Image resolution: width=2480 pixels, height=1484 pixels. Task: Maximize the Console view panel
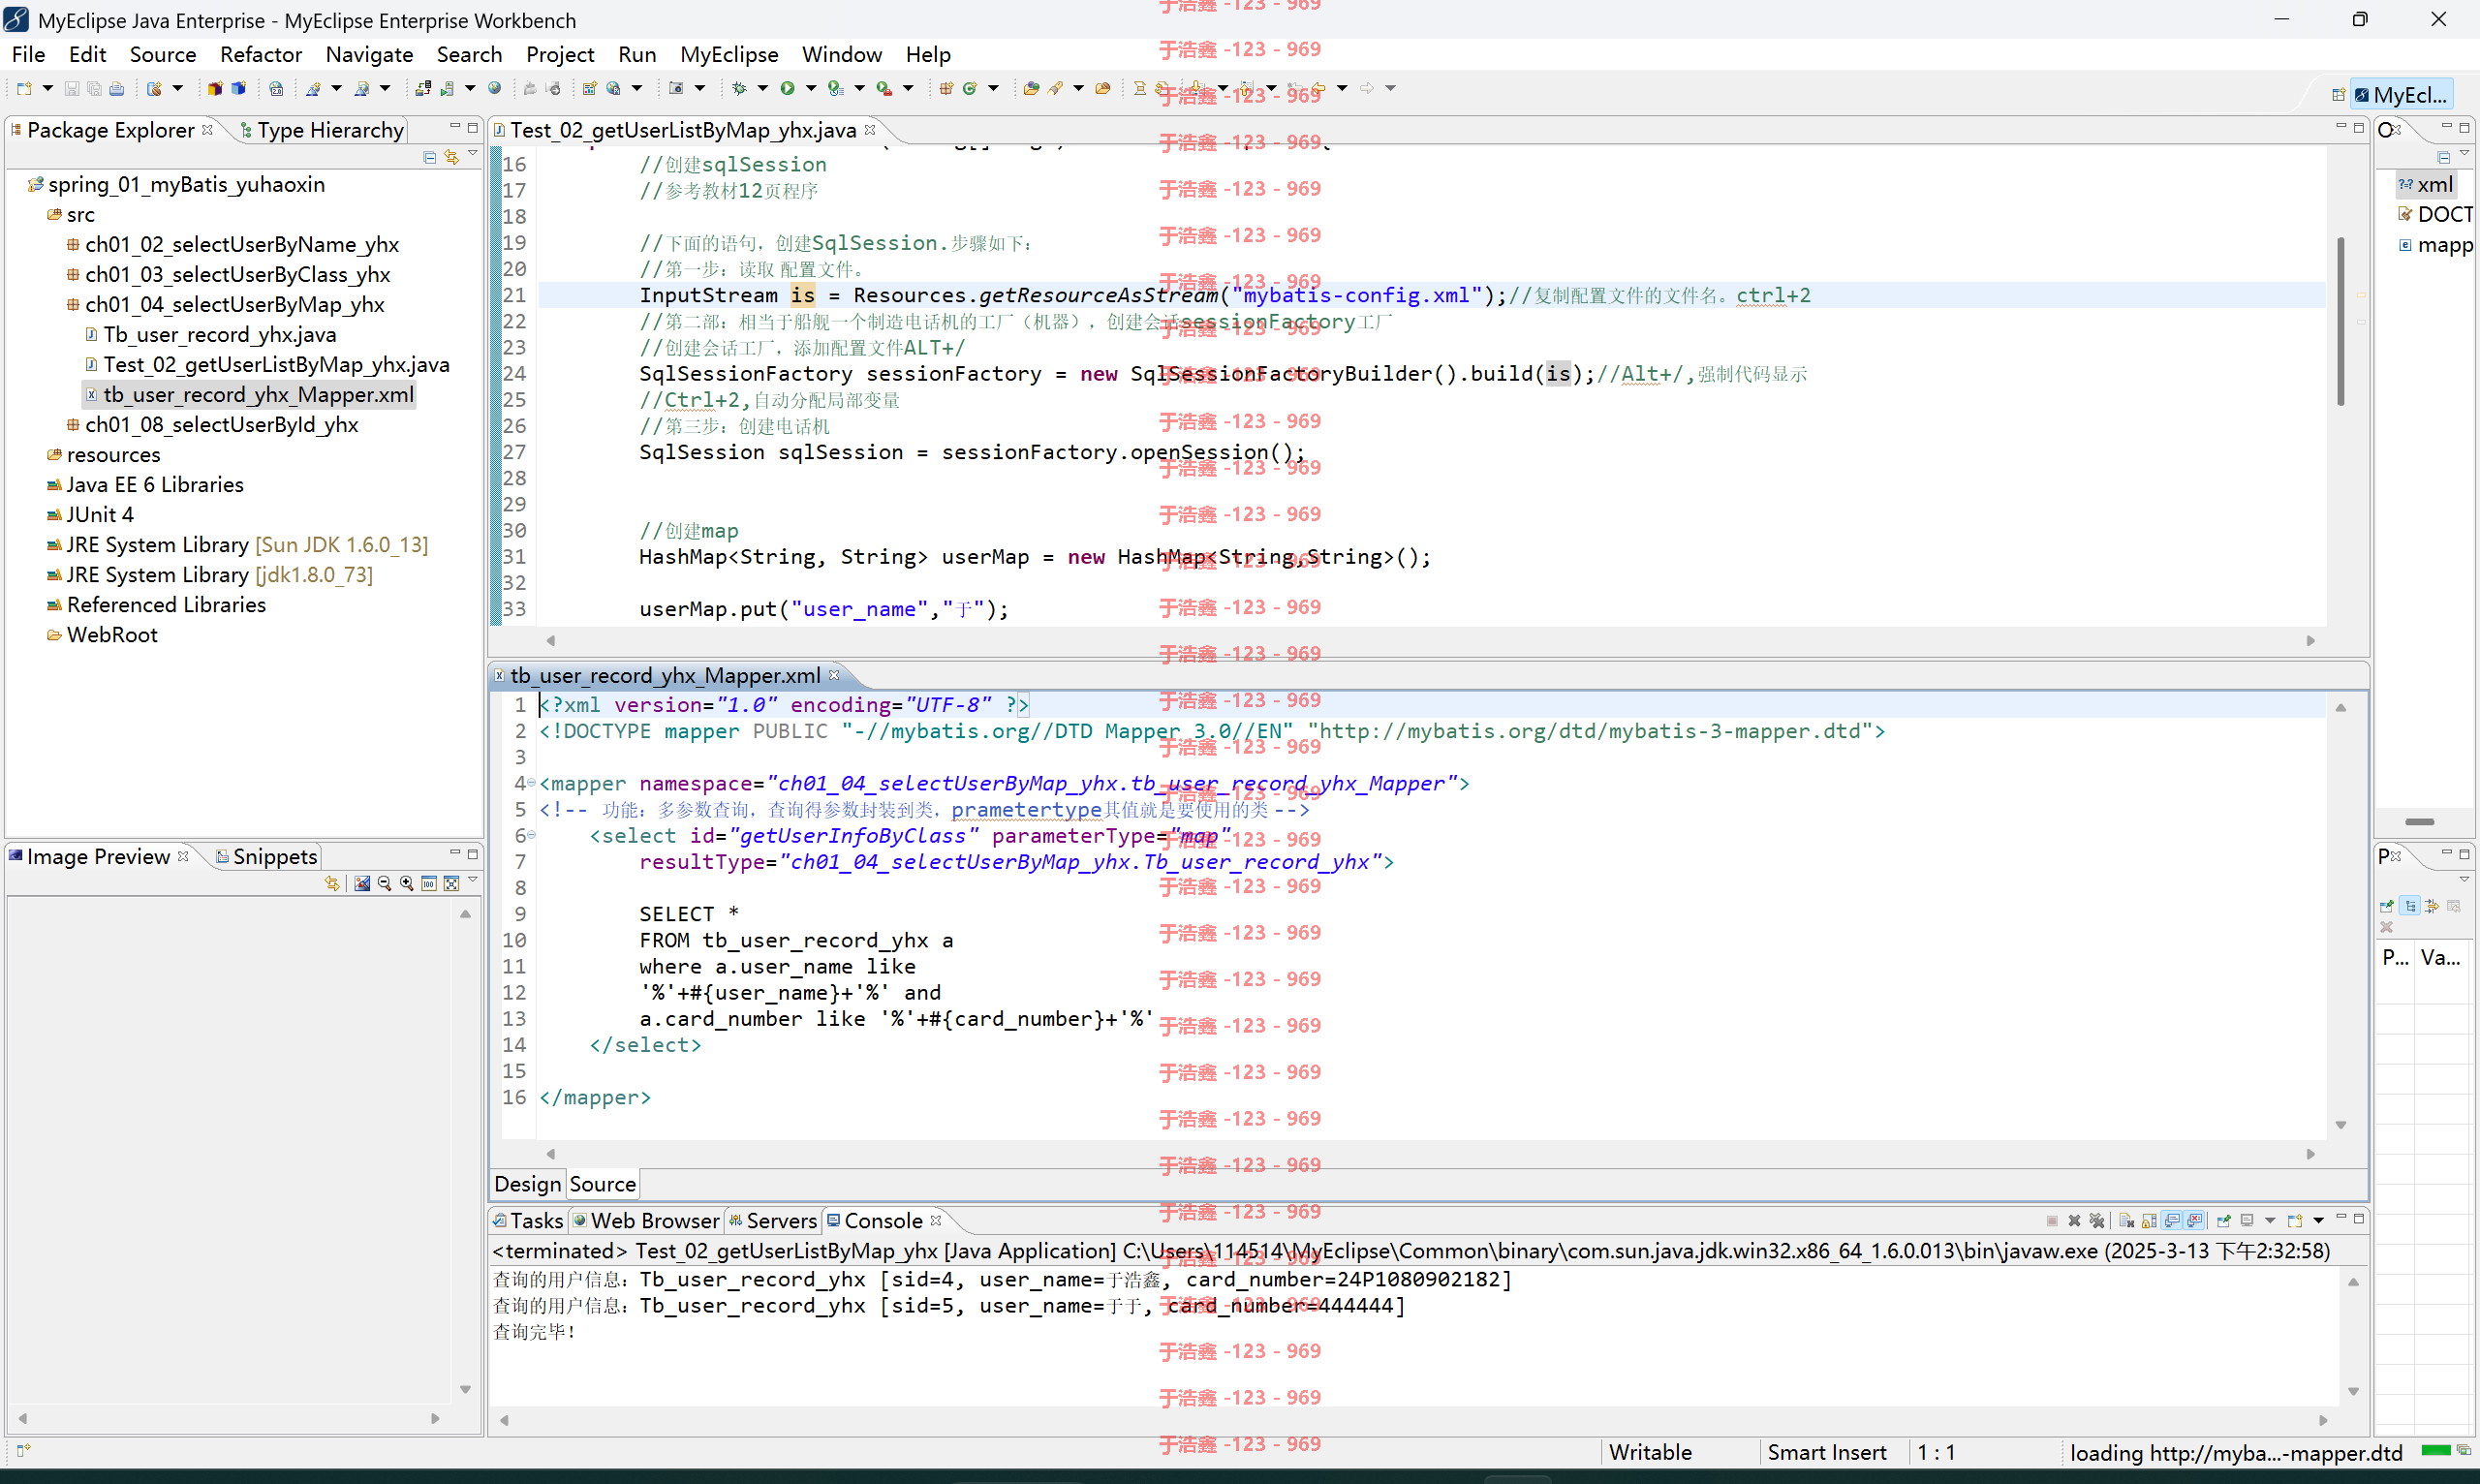click(2358, 1218)
